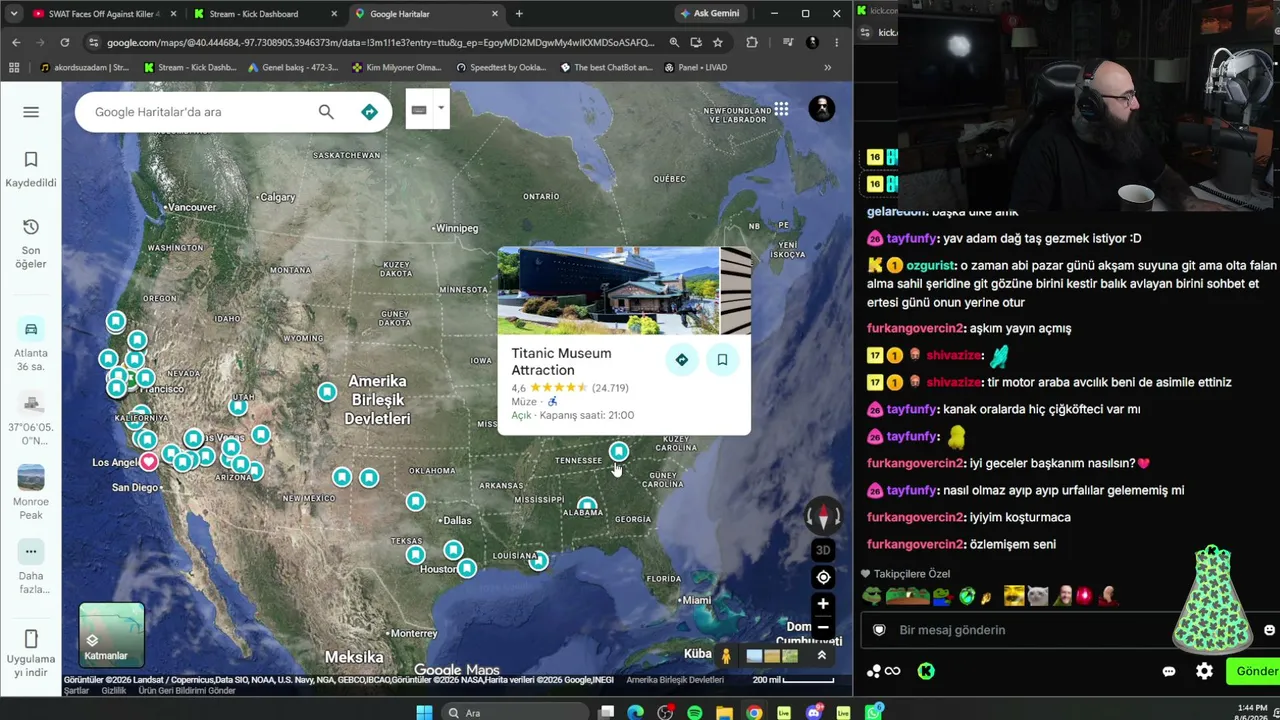
Task: Send chat message with Gönder button
Action: coord(1255,671)
